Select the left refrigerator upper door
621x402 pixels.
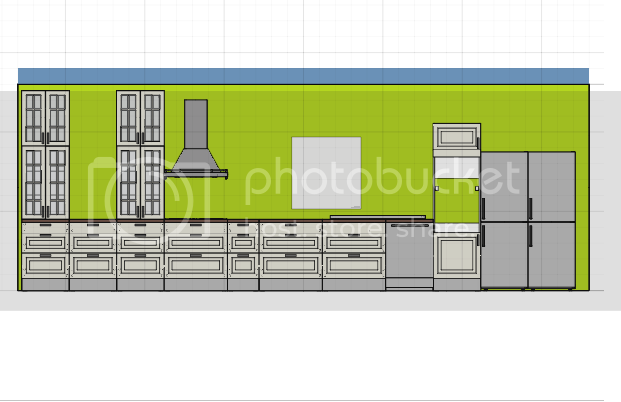(x=504, y=187)
